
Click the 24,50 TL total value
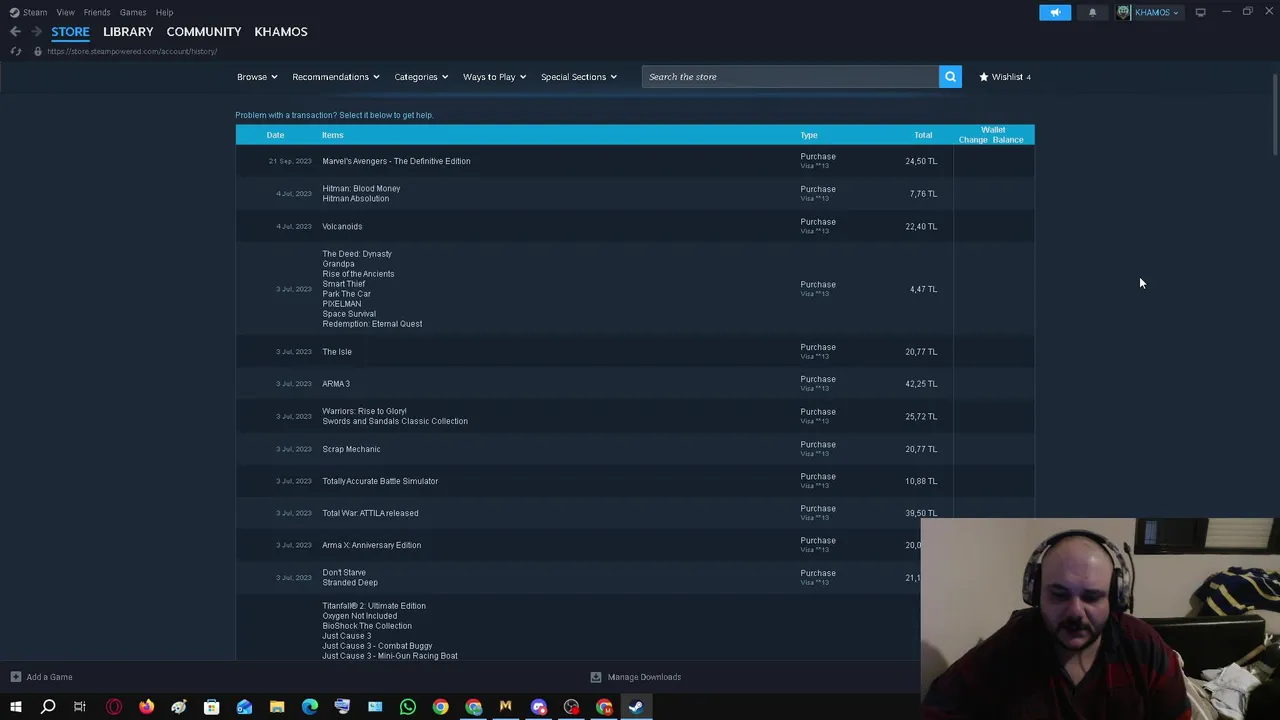pyautogui.click(x=921, y=161)
